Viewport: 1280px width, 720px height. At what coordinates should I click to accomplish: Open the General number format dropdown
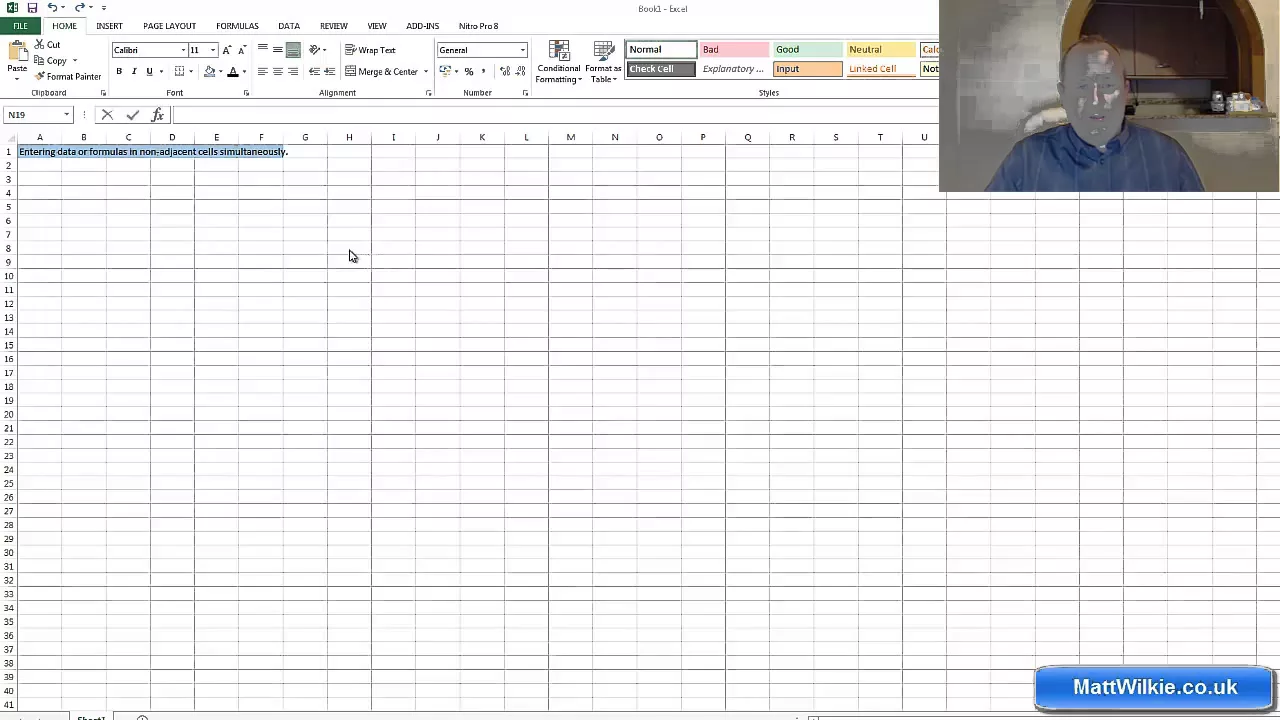tap(522, 50)
